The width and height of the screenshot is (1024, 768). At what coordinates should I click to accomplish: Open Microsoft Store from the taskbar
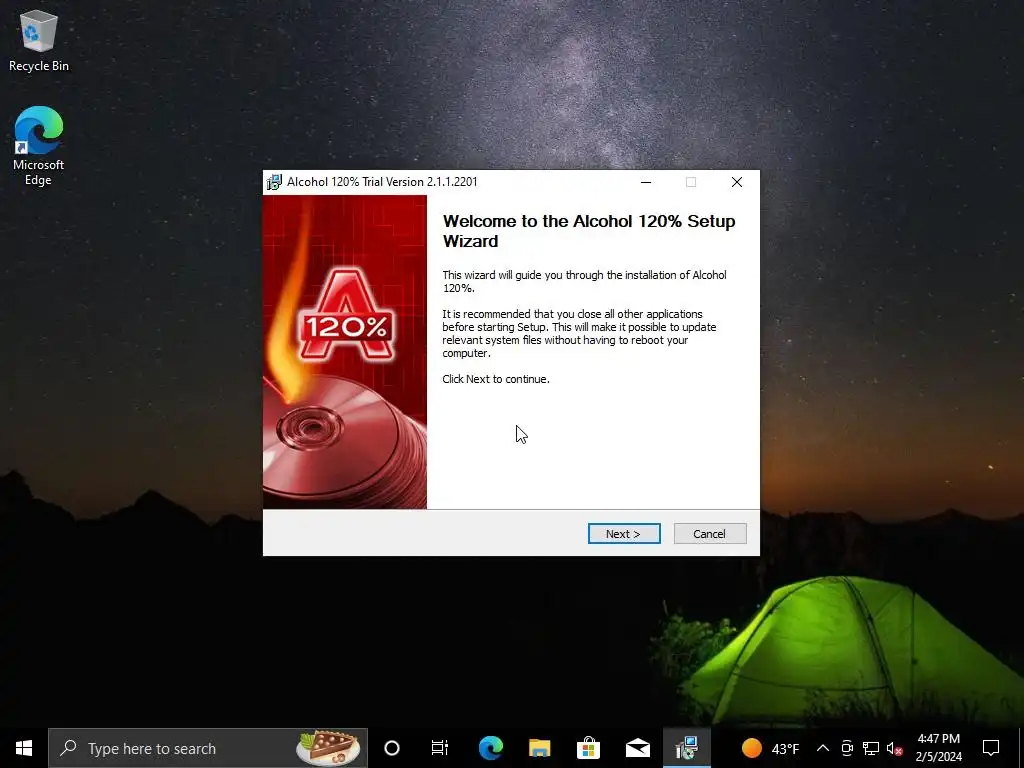click(x=588, y=748)
